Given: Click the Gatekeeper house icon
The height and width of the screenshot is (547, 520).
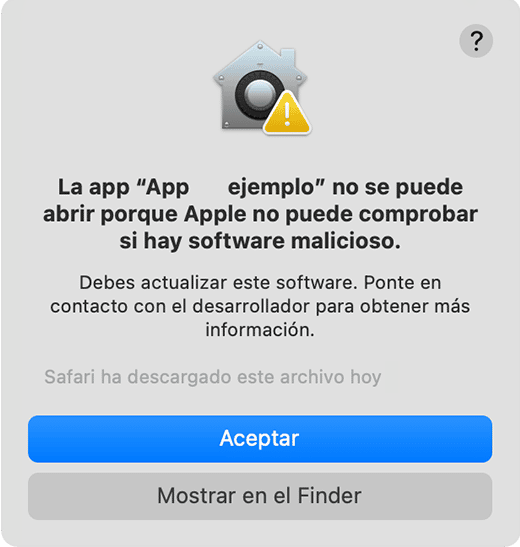Looking at the screenshot, I should [x=261, y=87].
